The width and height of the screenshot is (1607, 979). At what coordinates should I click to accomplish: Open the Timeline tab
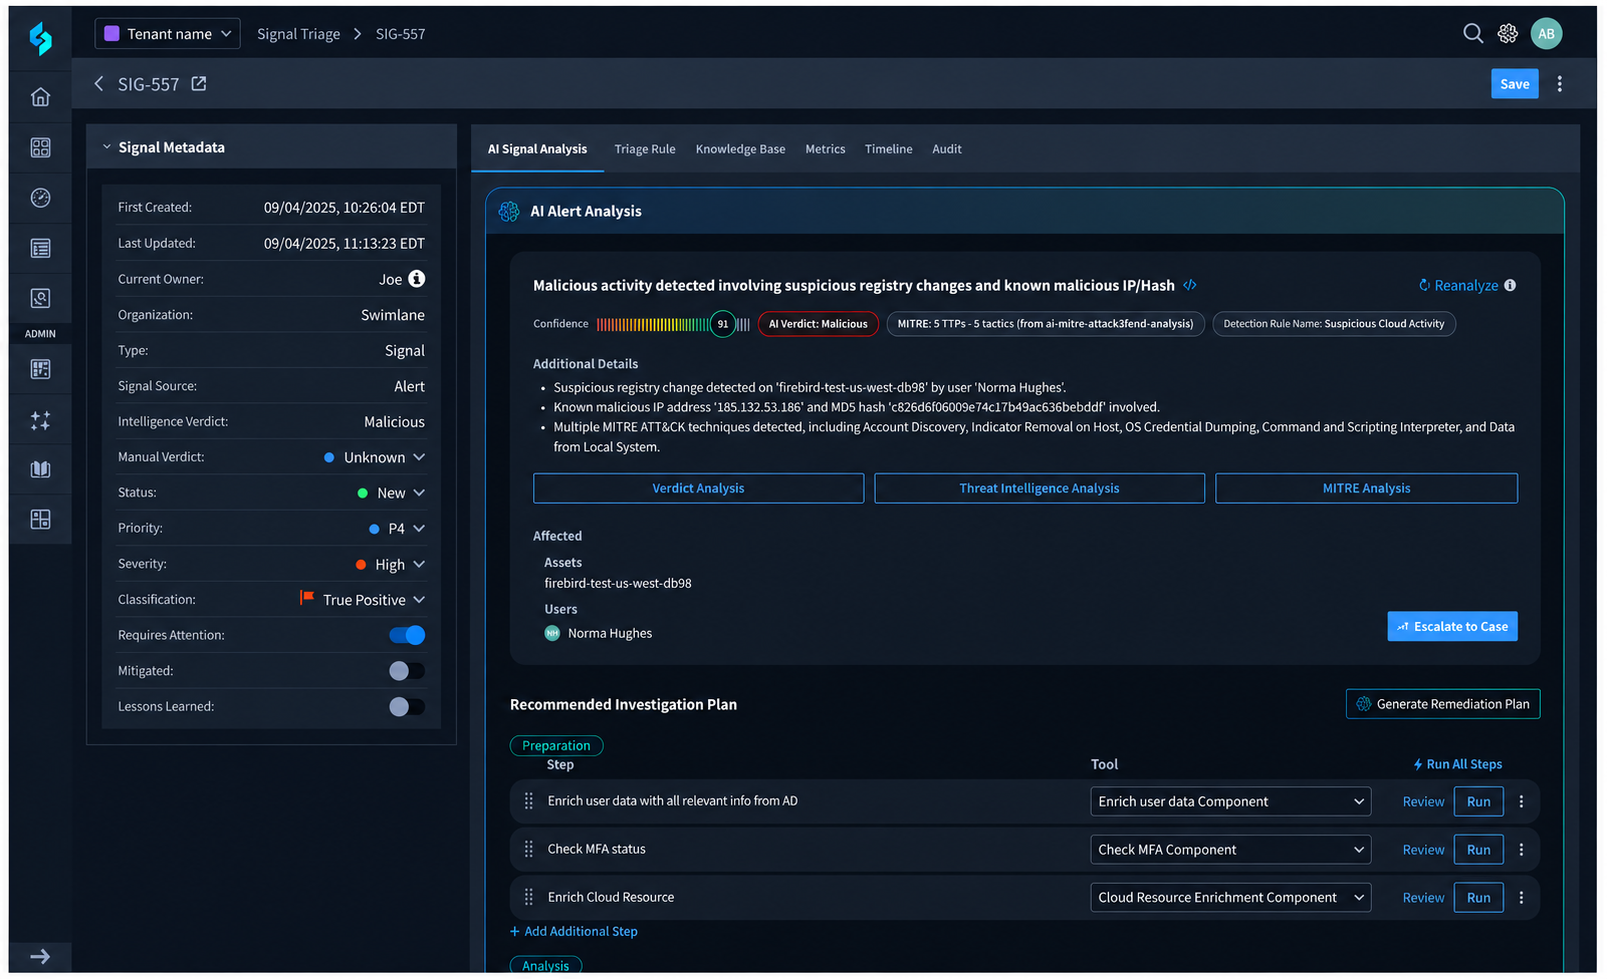coord(888,149)
